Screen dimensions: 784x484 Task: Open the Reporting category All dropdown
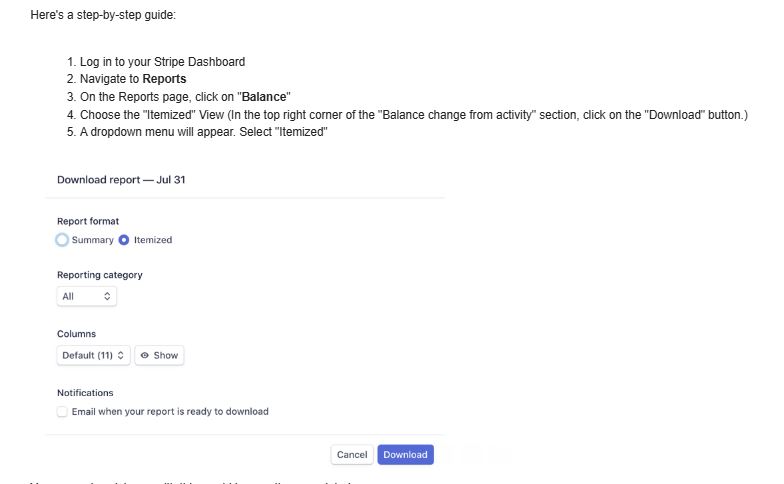click(x=87, y=297)
